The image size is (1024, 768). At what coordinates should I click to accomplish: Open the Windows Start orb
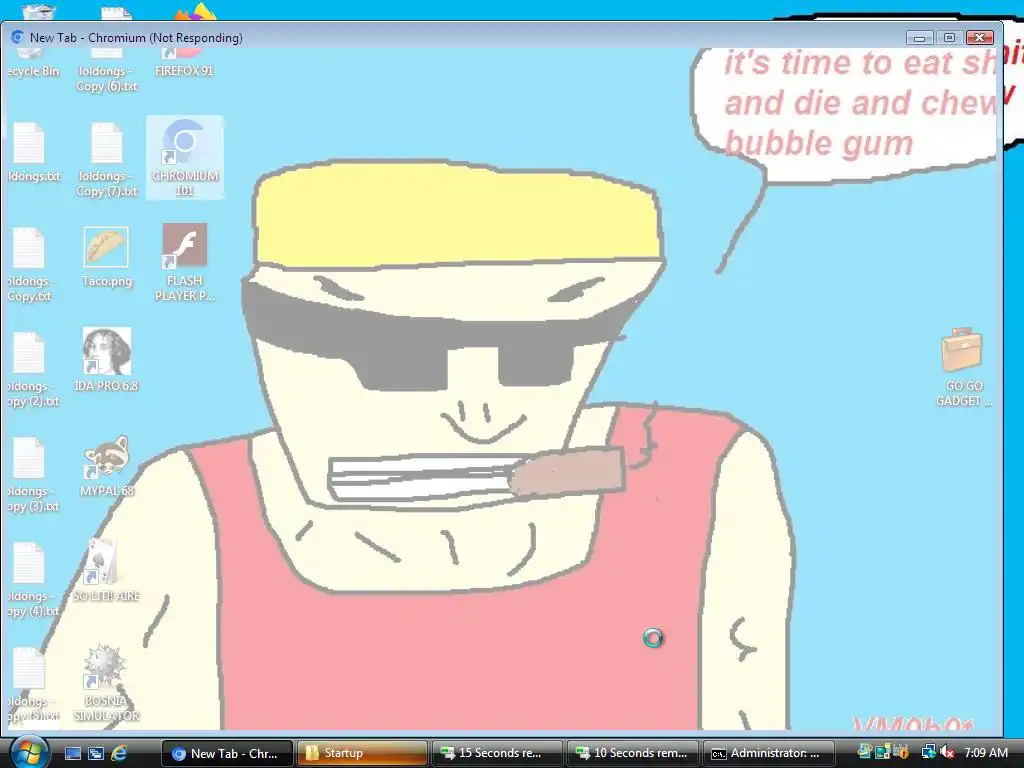[x=29, y=752]
